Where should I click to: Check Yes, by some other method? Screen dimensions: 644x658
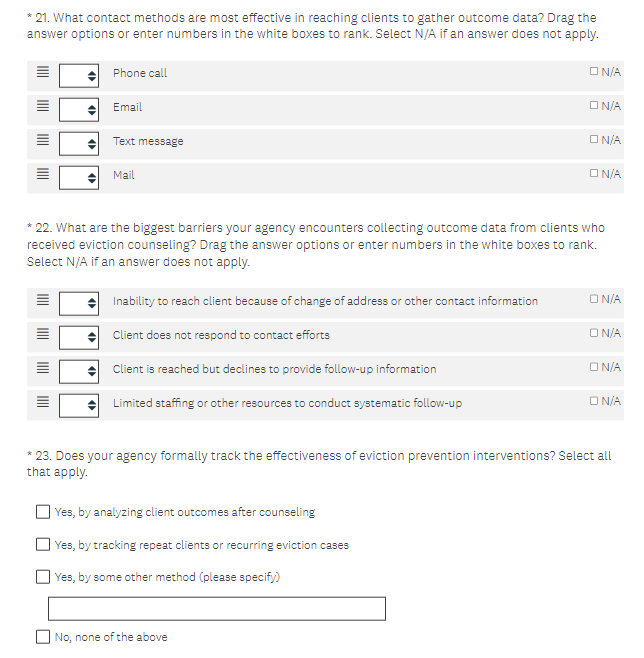(x=43, y=577)
